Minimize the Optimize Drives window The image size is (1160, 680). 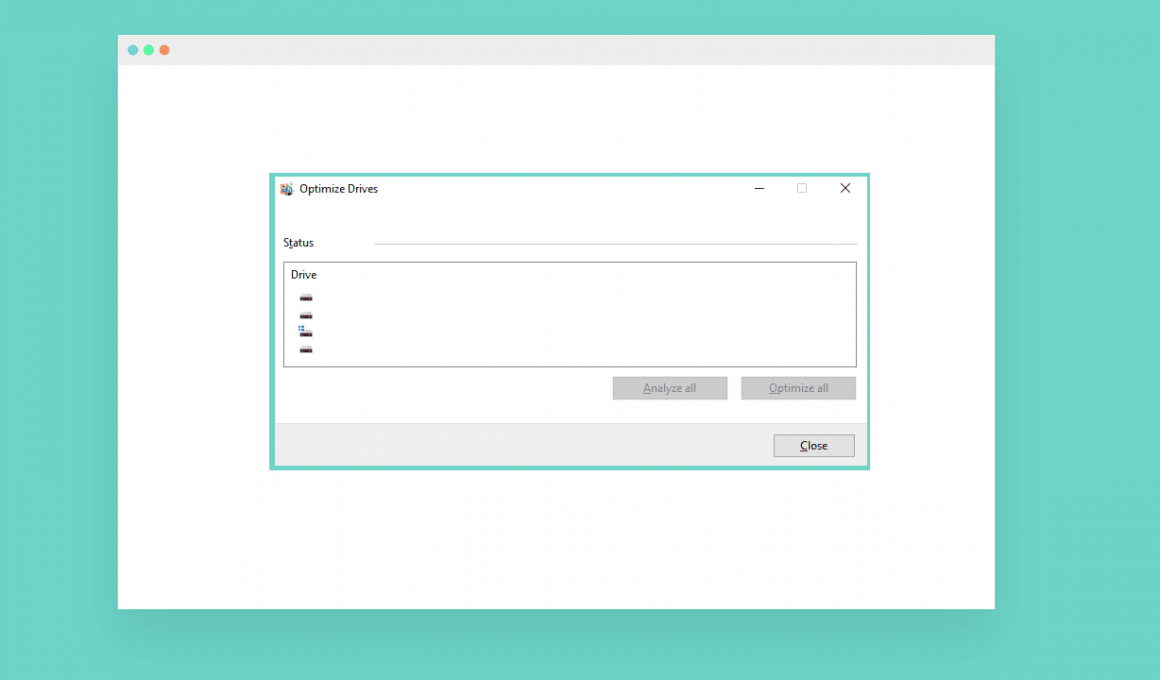click(x=759, y=189)
